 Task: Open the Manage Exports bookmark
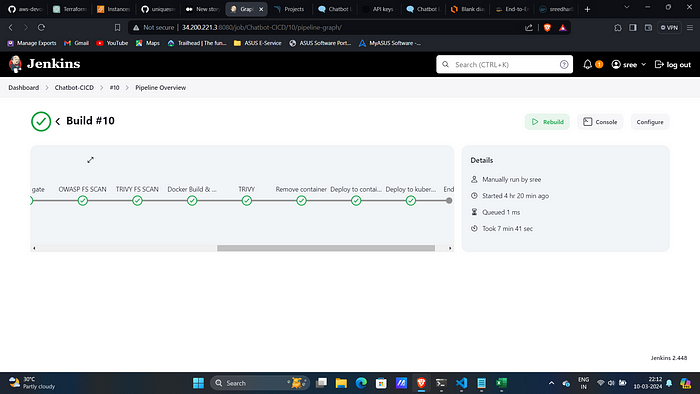pos(32,43)
